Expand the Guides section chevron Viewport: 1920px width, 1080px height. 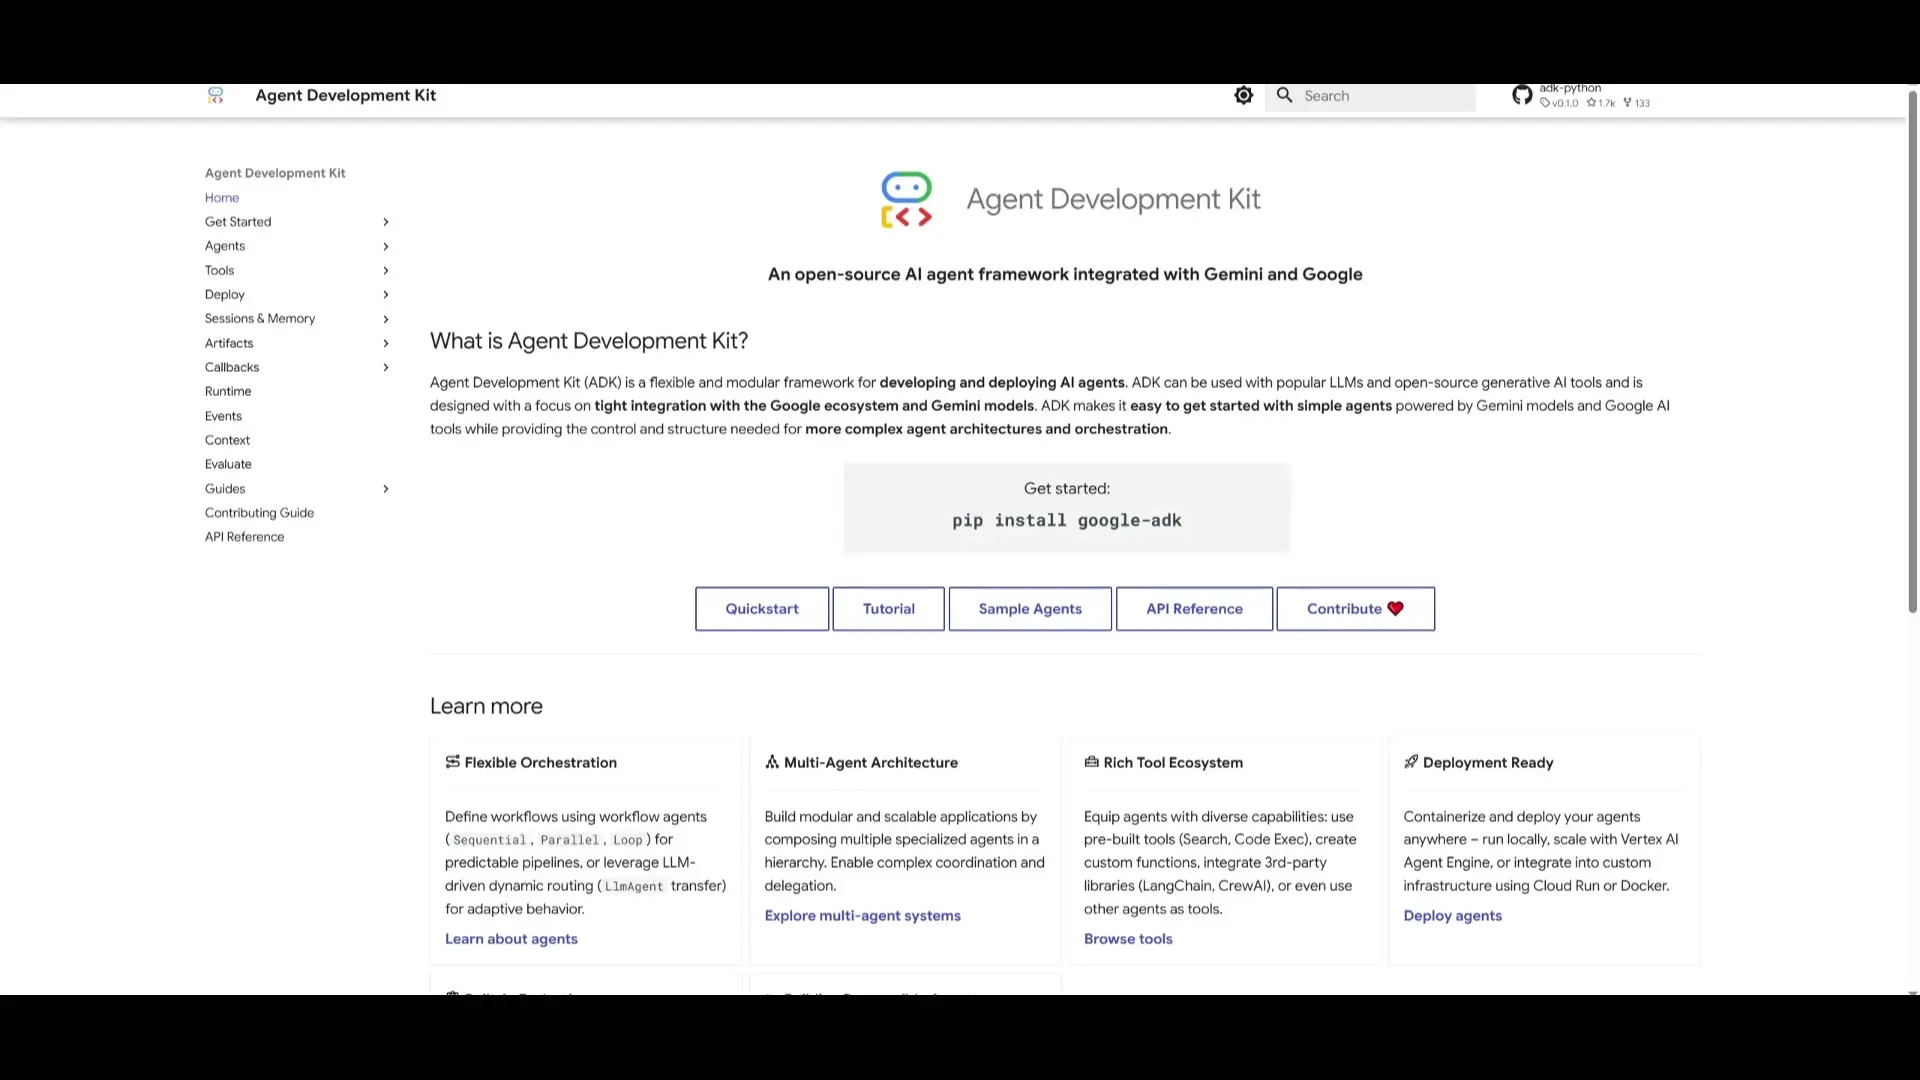[x=386, y=489]
